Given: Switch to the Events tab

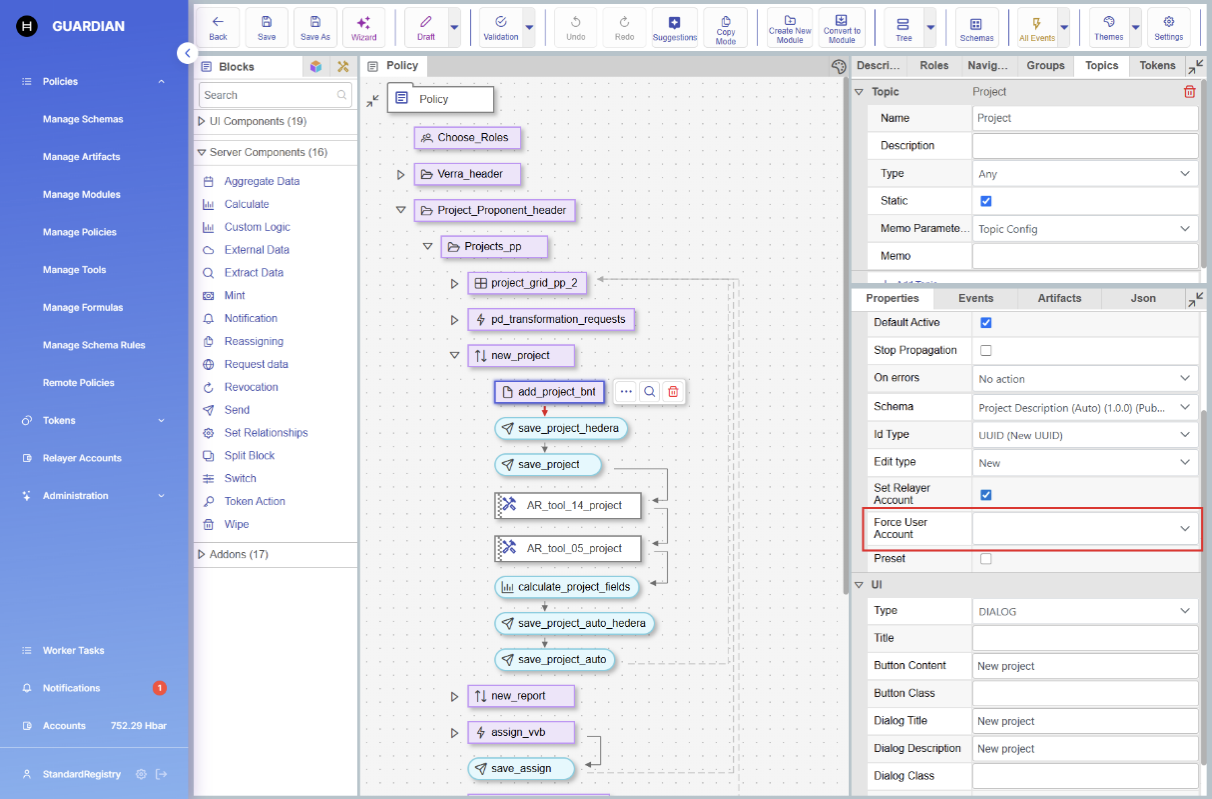Looking at the screenshot, I should [975, 298].
